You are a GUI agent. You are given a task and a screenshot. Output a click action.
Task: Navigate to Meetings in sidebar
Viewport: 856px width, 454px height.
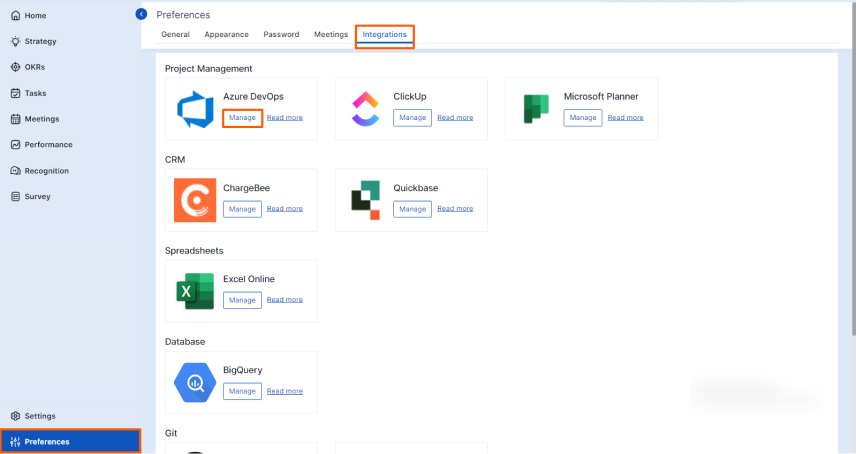(41, 119)
